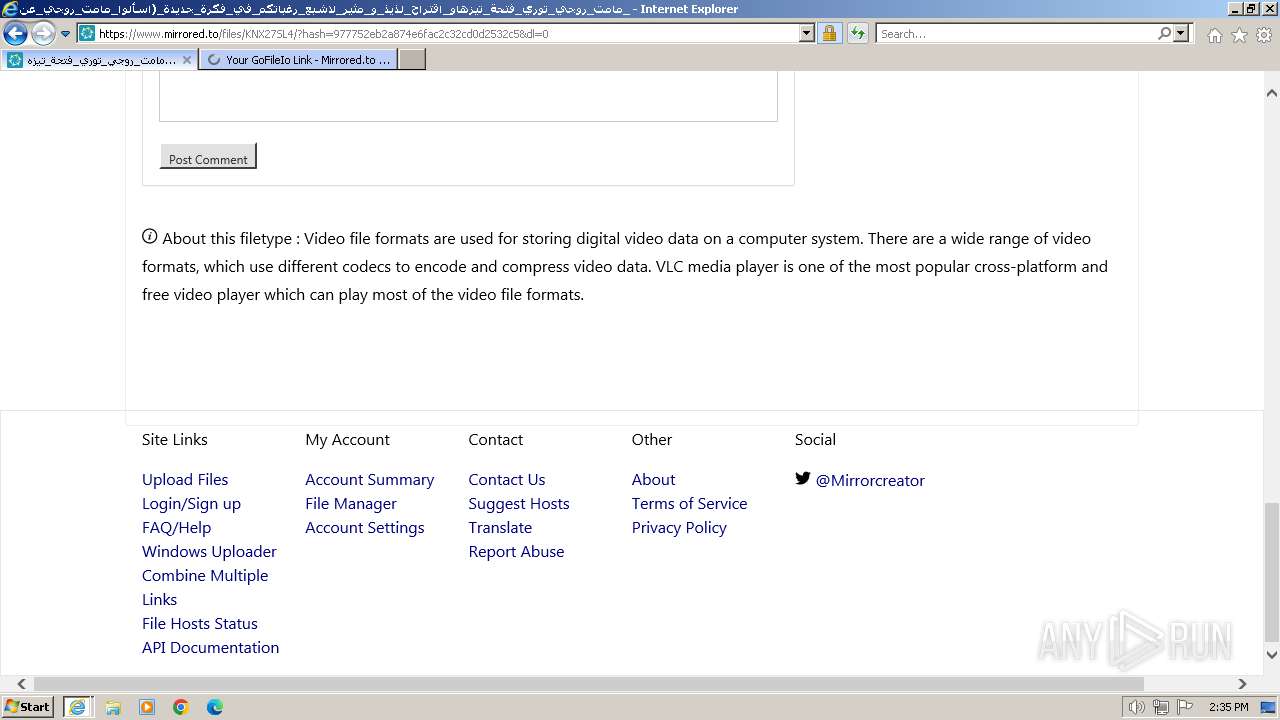Image resolution: width=1280 pixels, height=720 pixels.
Task: Click the Twitter bird icon
Action: 803,478
